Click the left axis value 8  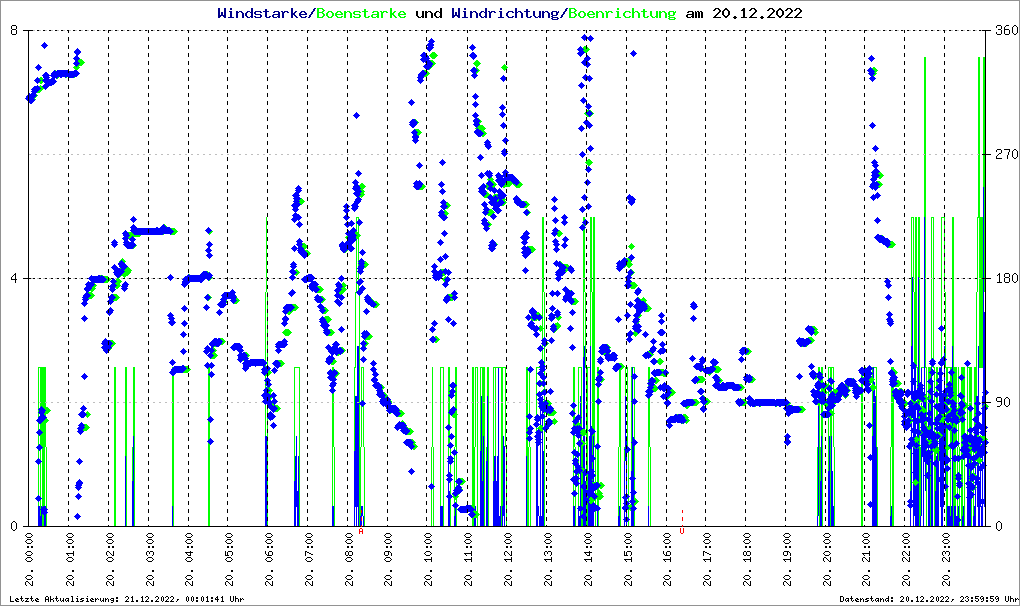(14, 31)
